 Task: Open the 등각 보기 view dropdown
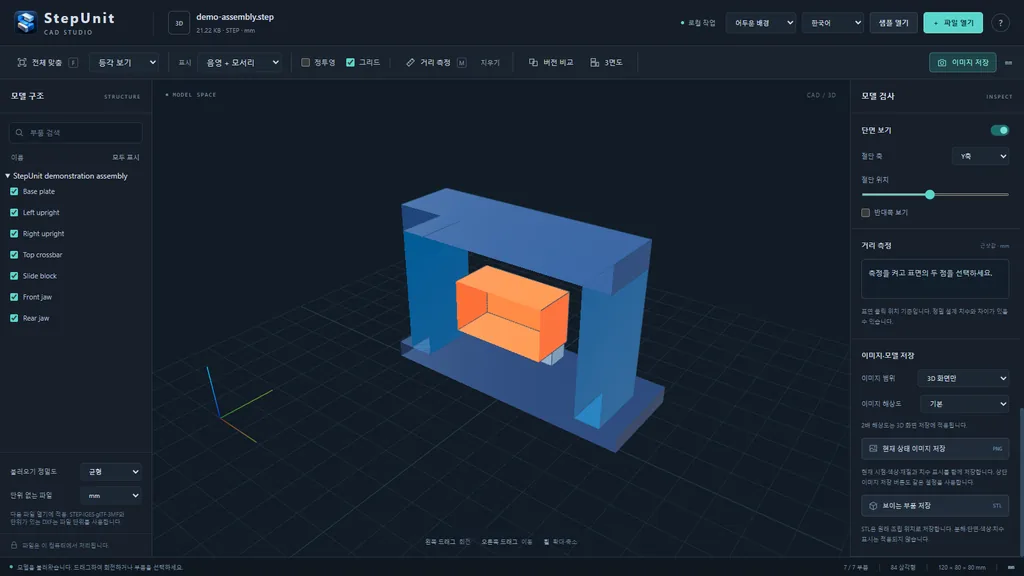[124, 63]
